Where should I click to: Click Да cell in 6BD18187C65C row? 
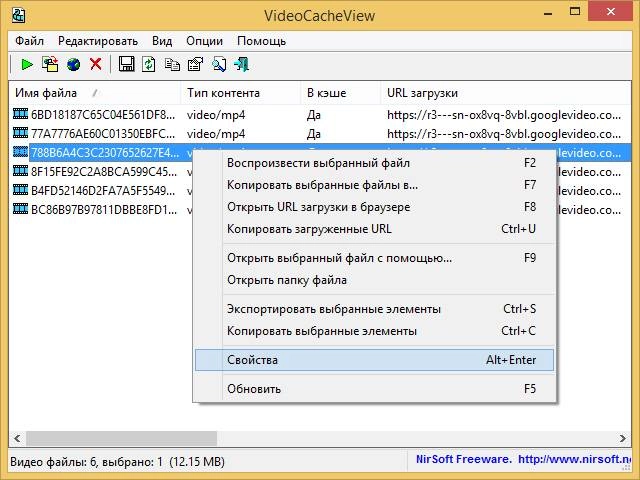click(x=313, y=115)
